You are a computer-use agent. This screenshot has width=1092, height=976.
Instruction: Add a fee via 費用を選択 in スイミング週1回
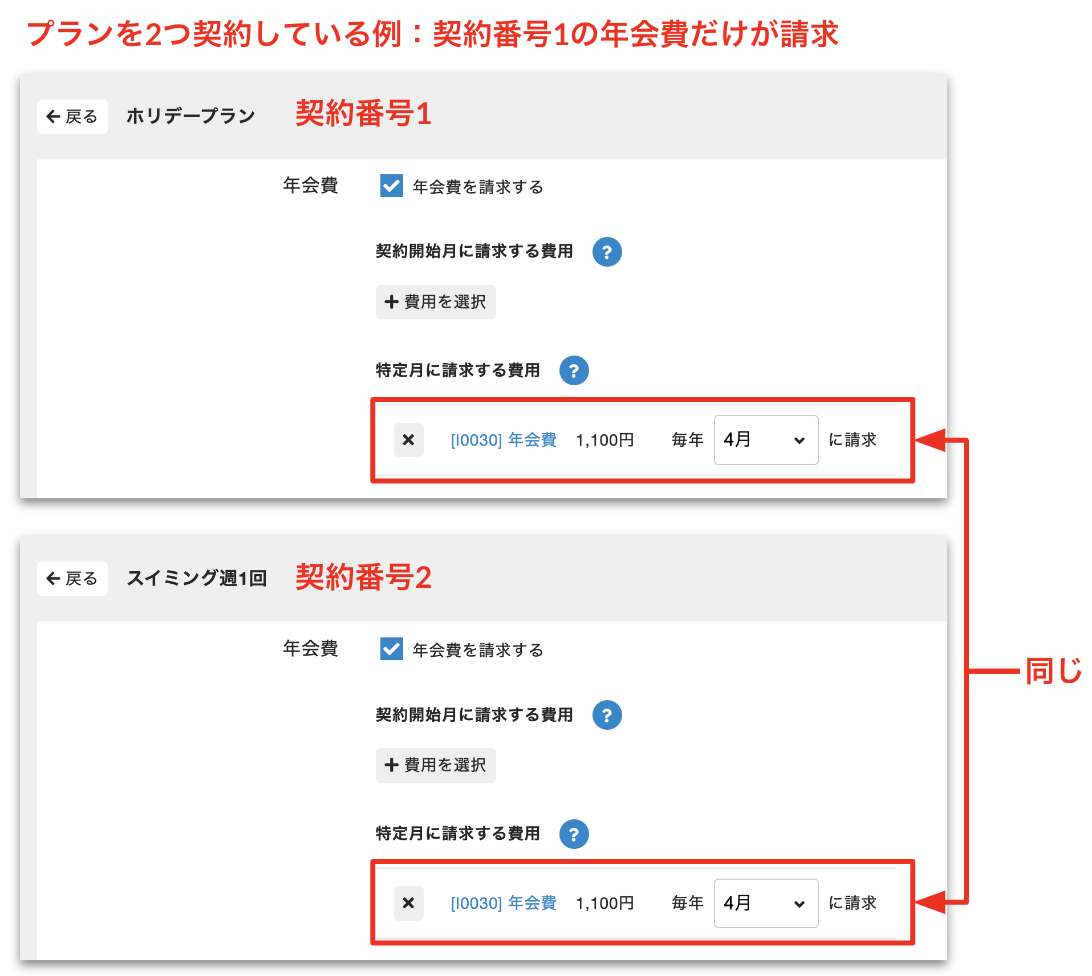436,766
